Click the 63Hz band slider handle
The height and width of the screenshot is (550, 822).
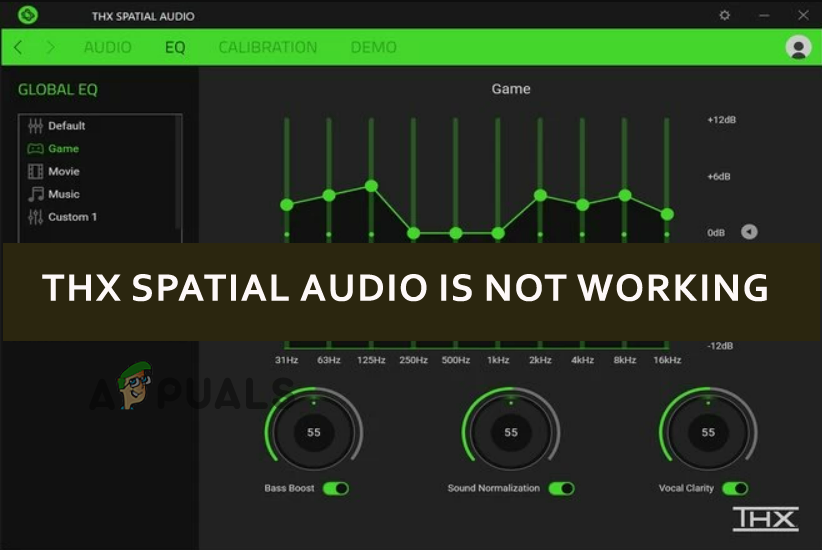point(329,195)
